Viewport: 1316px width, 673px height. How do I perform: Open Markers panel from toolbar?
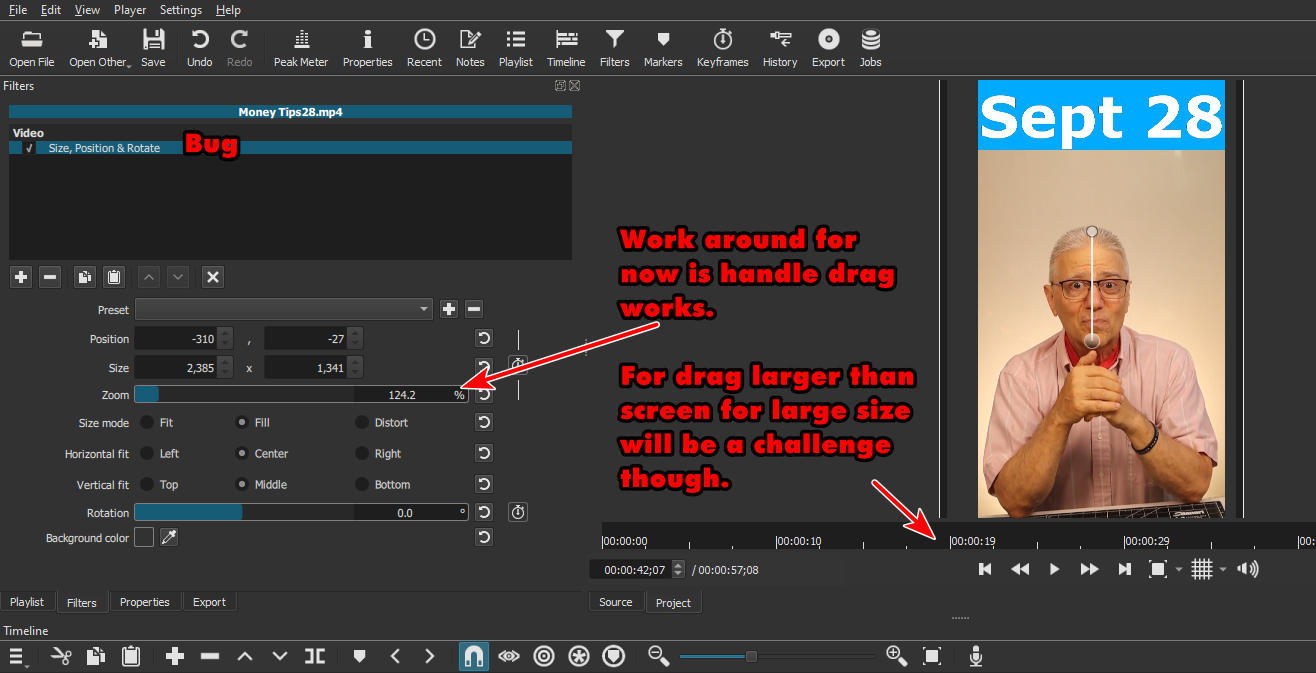[662, 47]
